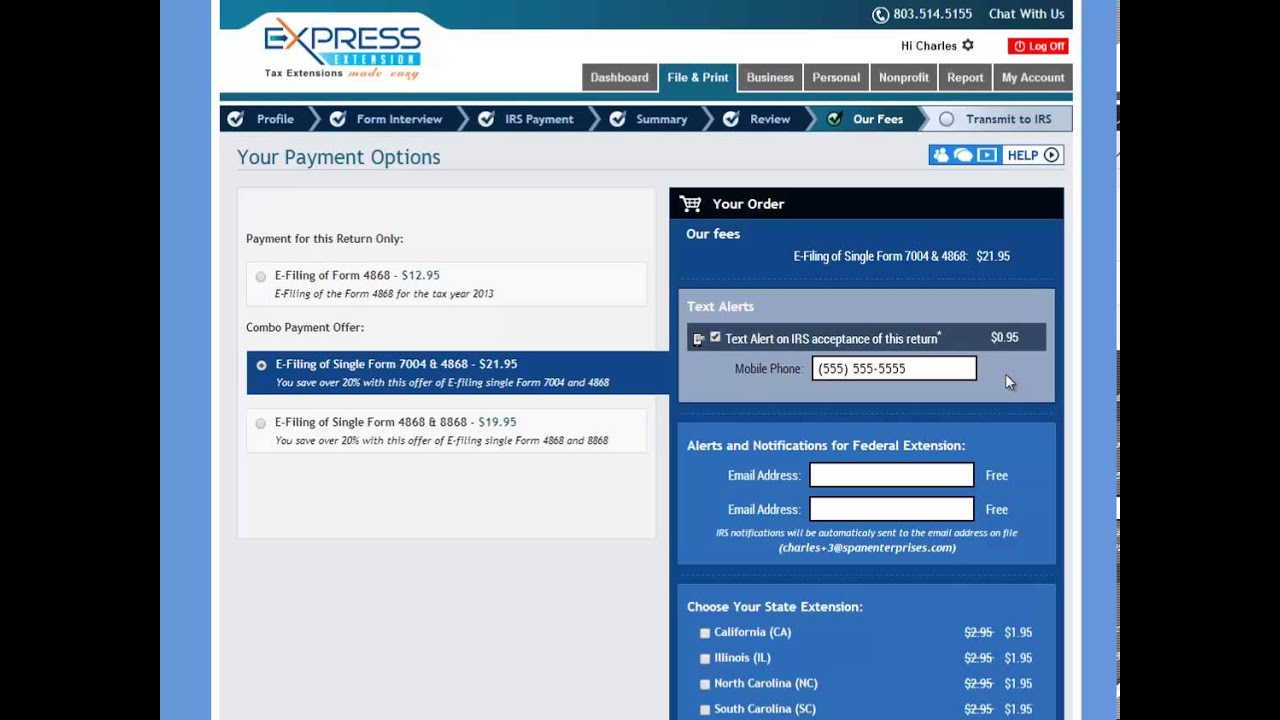This screenshot has height=720, width=1280.
Task: Uncheck Text Alert on IRS acceptance checkbox
Action: tap(715, 338)
